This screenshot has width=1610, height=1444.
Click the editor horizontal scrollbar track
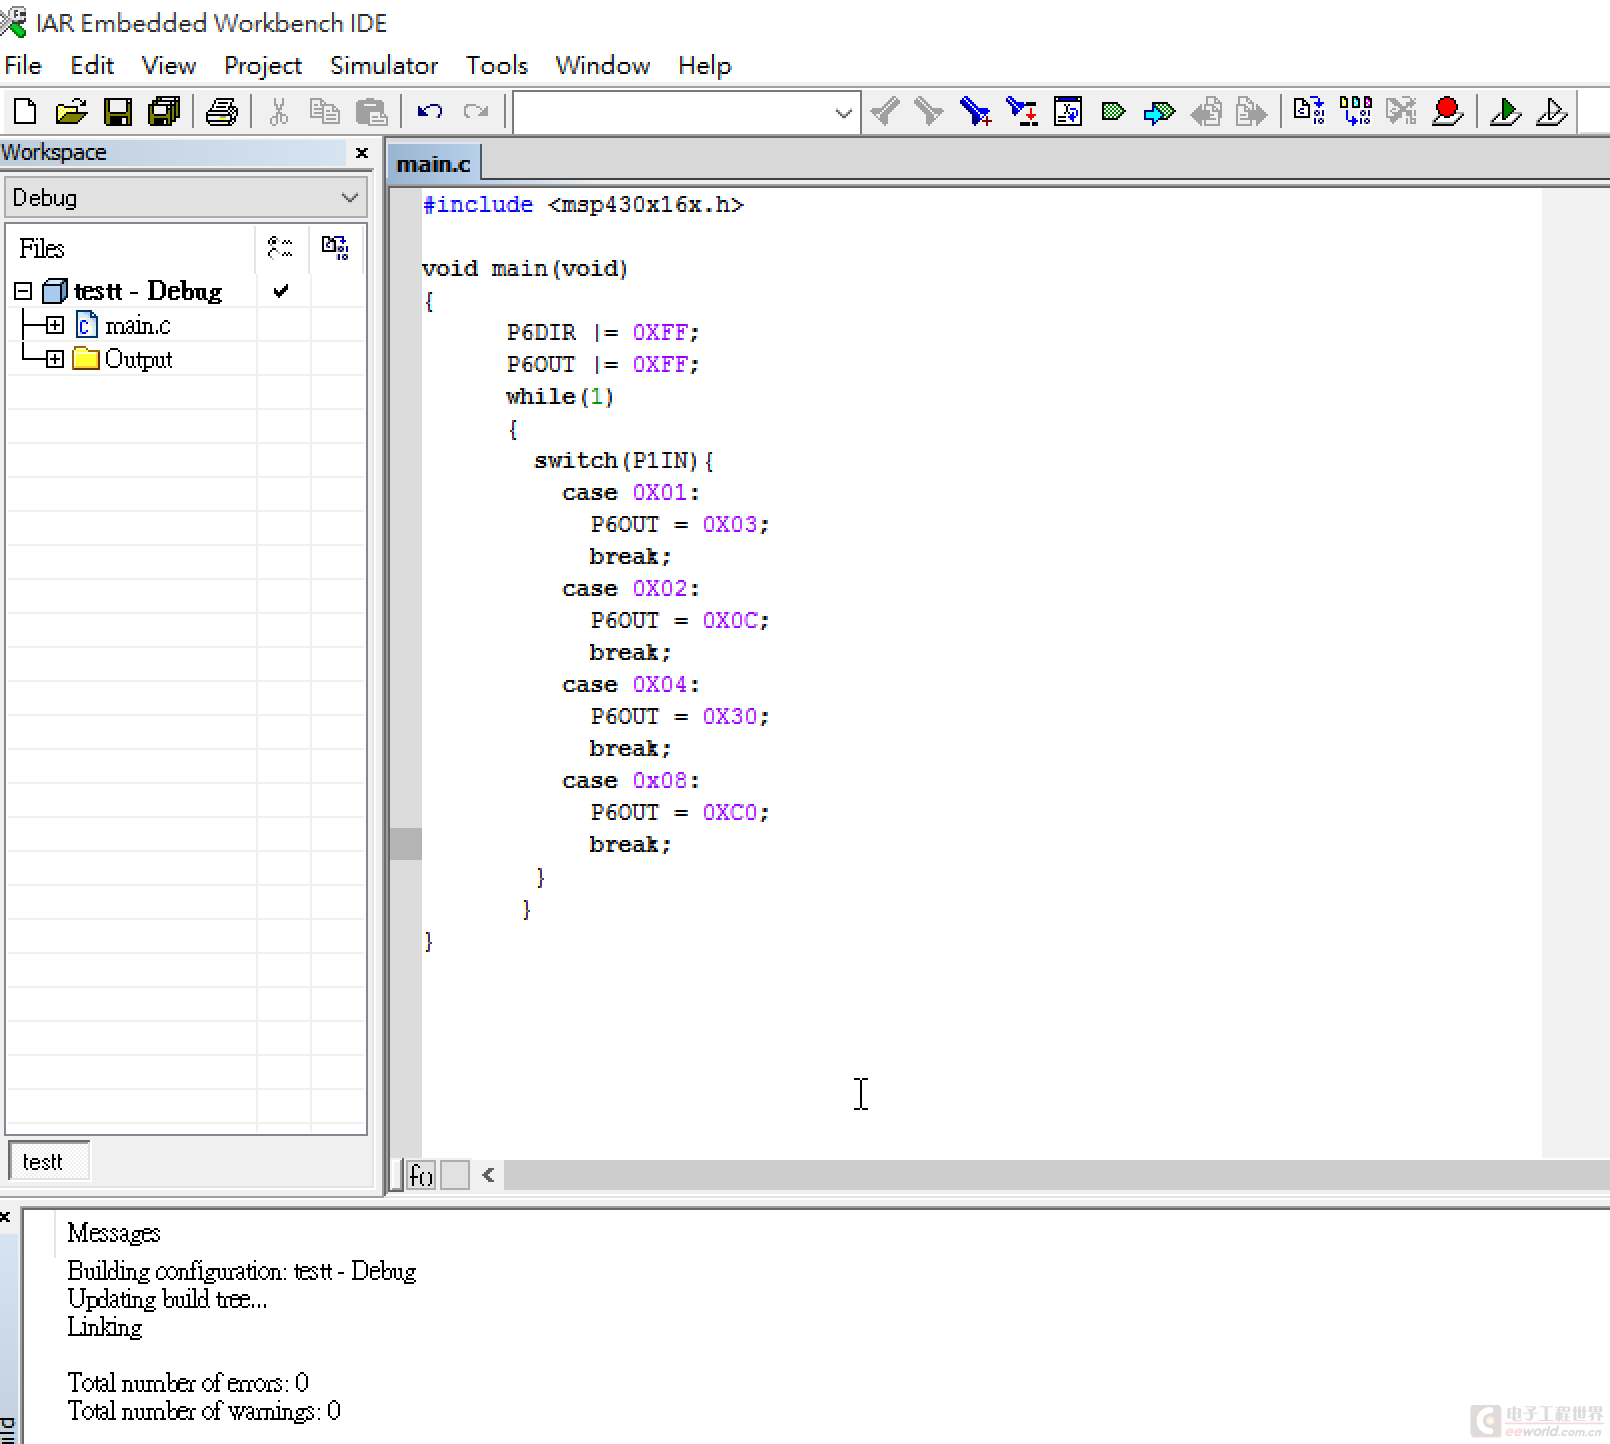(1055, 1175)
